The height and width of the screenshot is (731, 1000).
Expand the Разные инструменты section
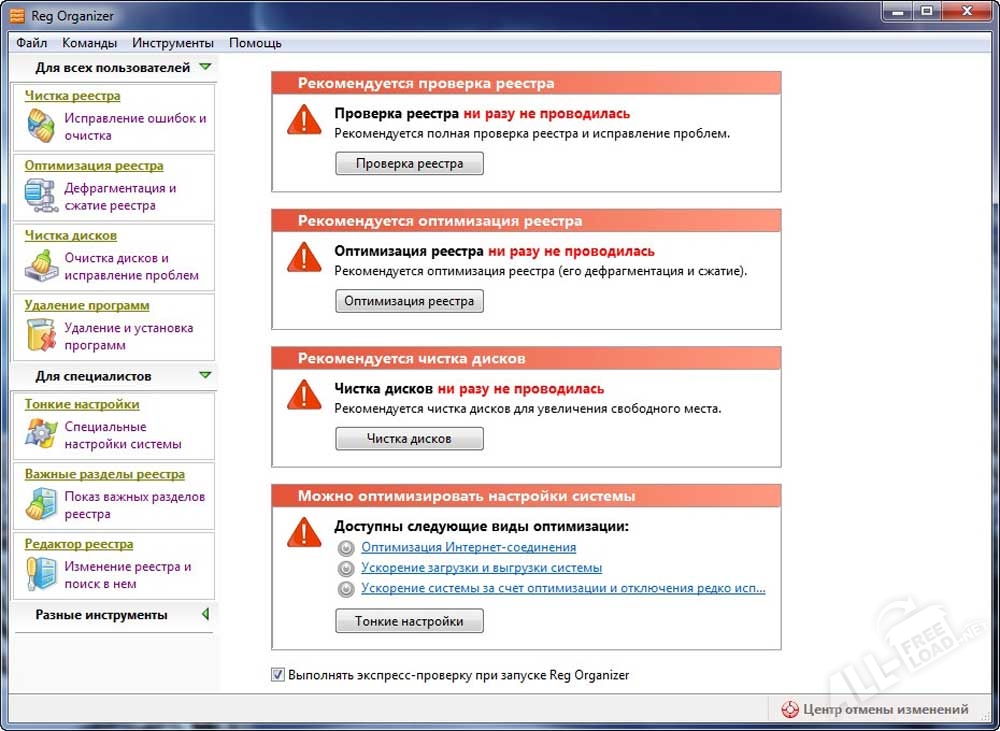point(205,615)
